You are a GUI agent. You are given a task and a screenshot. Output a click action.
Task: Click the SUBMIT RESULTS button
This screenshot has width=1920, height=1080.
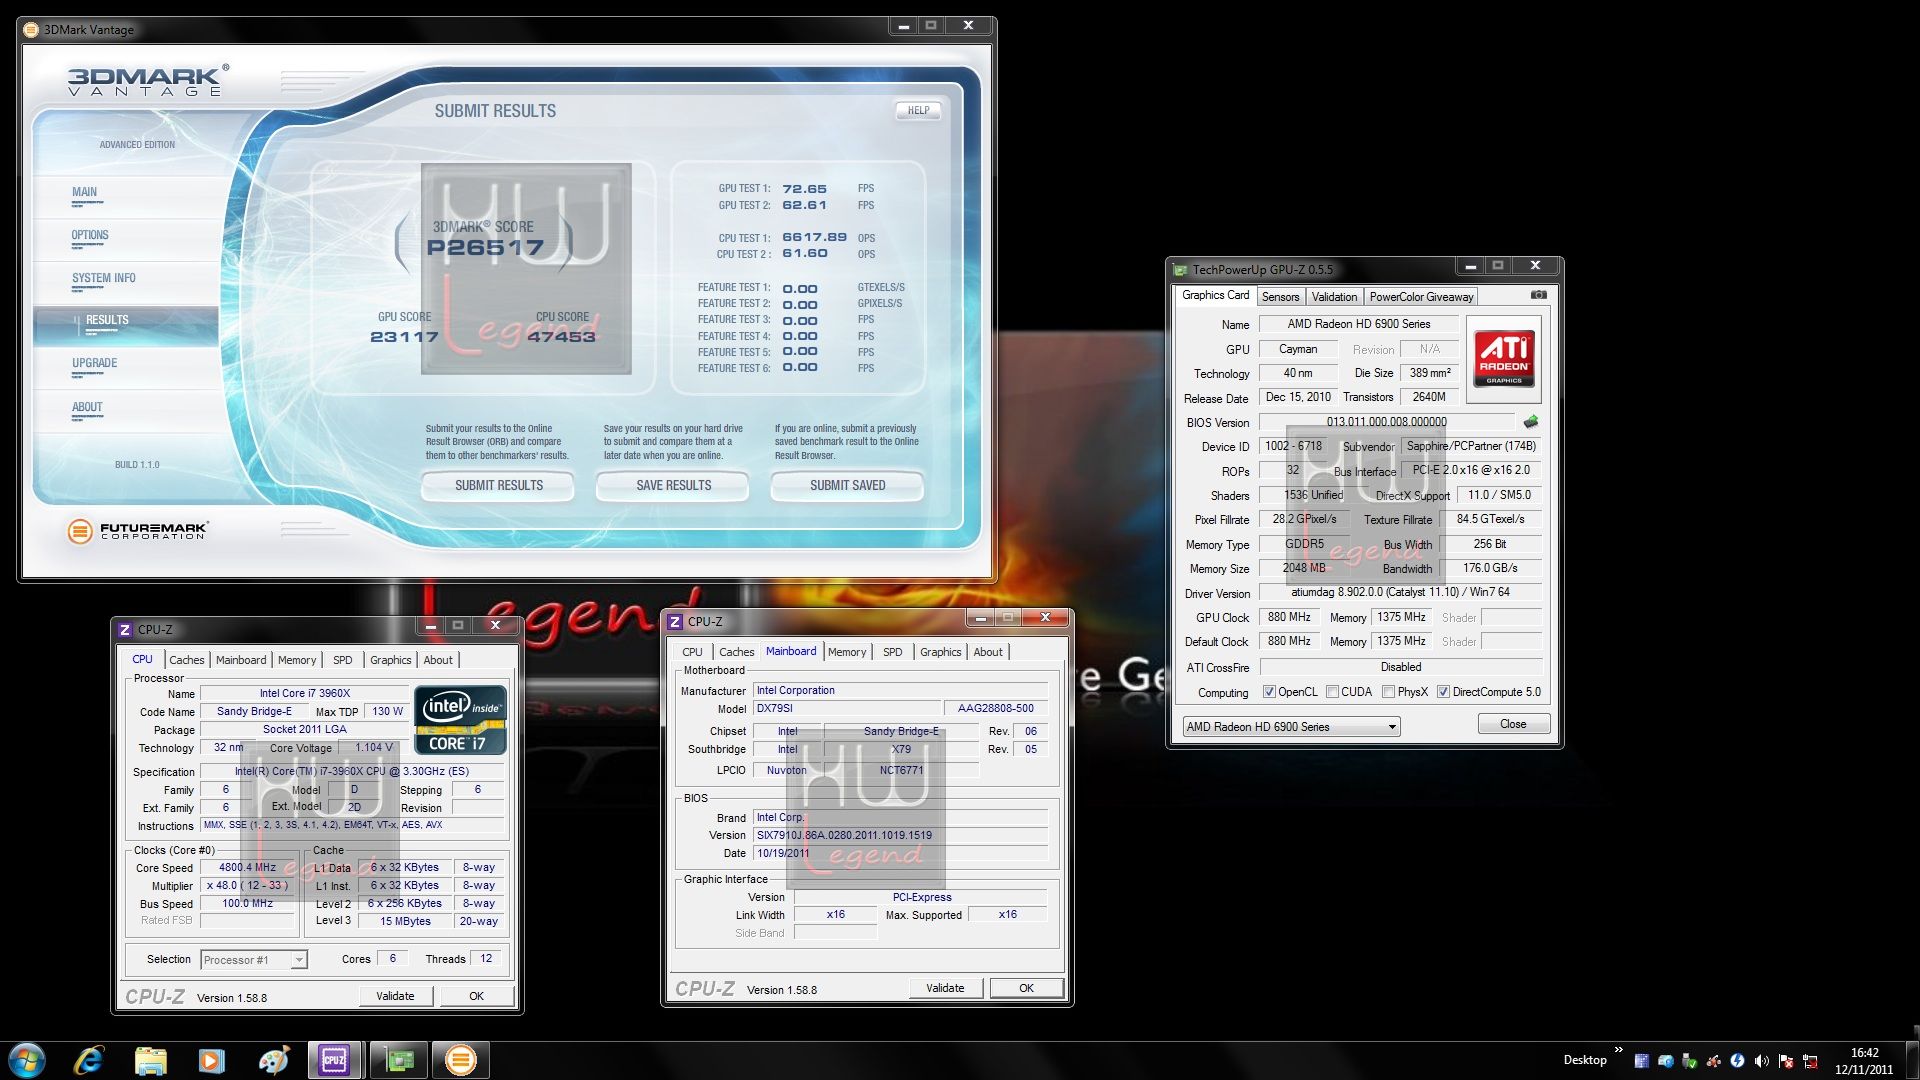(x=498, y=486)
